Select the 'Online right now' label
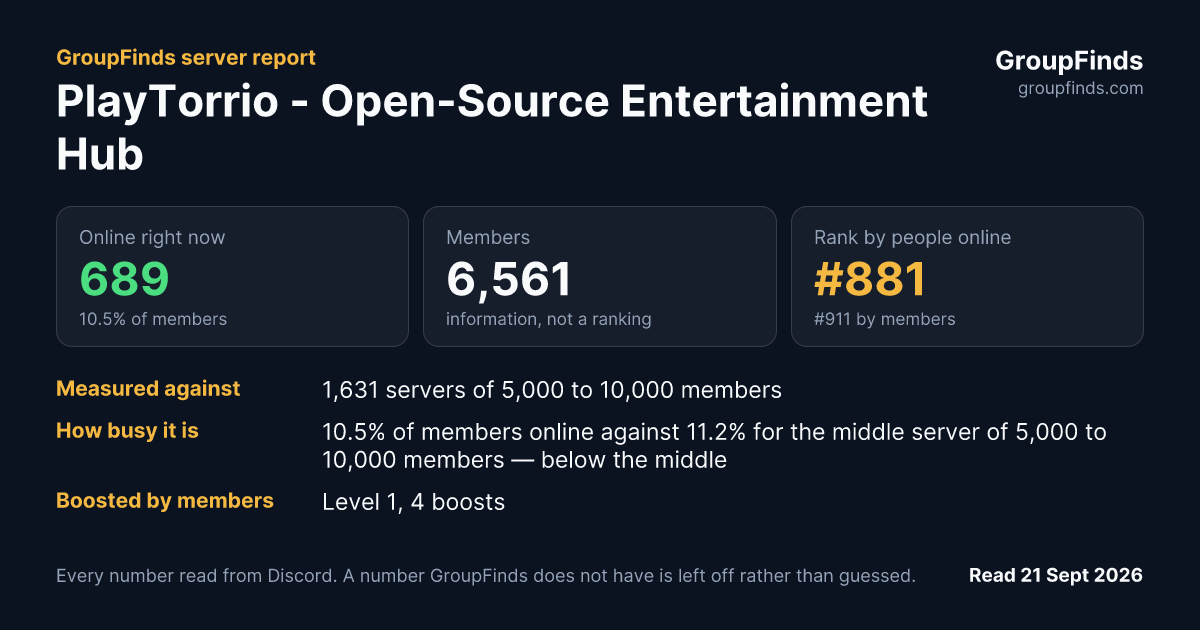The width and height of the screenshot is (1200, 630). pyautogui.click(x=152, y=237)
